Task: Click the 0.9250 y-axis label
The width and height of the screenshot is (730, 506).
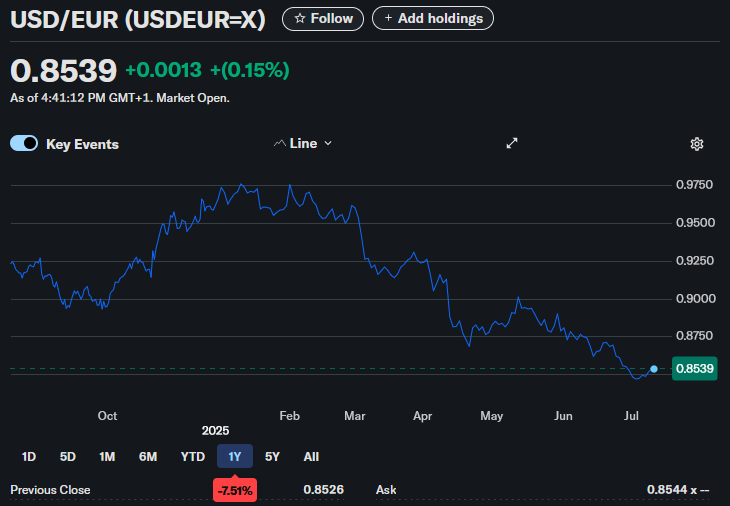Action: pyautogui.click(x=695, y=261)
